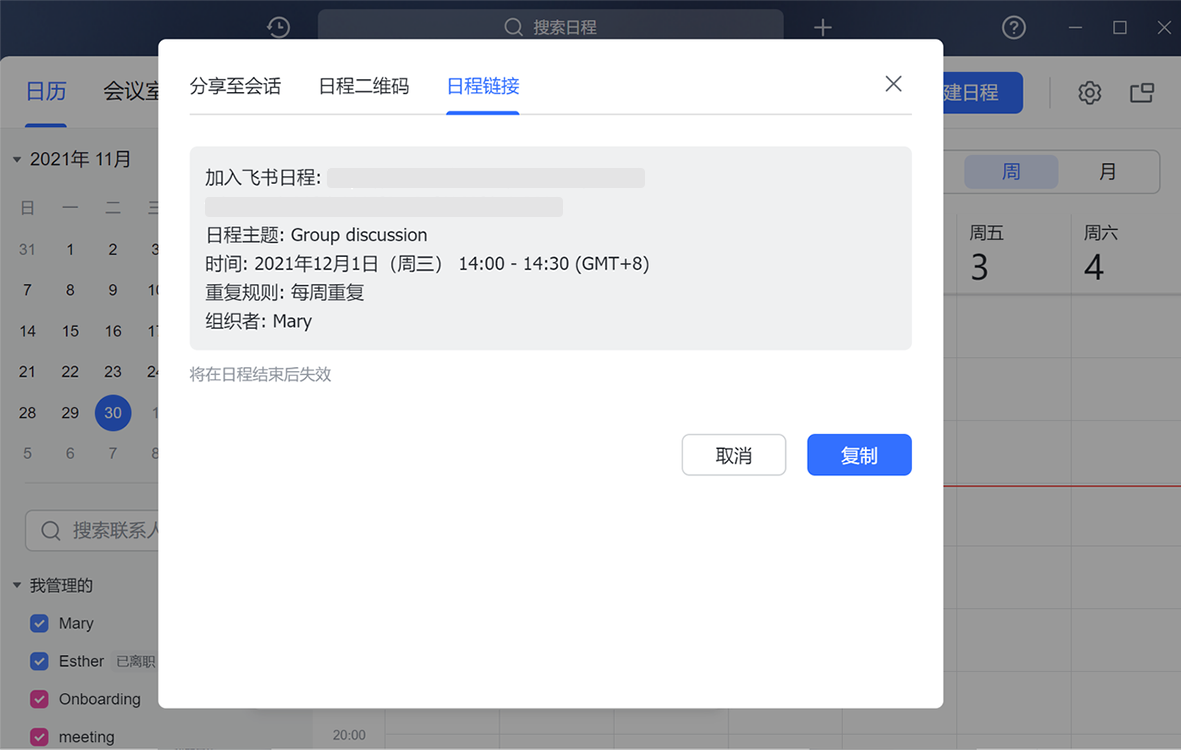Select date 28 in mini calendar
Viewport: 1181px width, 750px height.
pos(27,413)
